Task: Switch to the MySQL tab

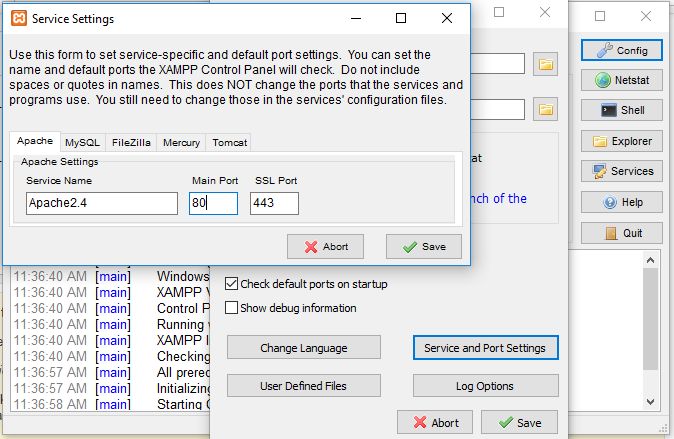Action: (82, 142)
